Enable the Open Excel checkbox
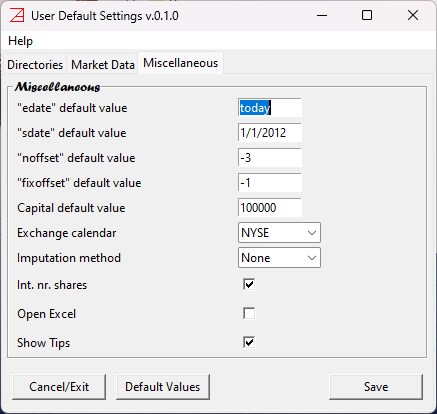This screenshot has height=414, width=437. coord(249,313)
